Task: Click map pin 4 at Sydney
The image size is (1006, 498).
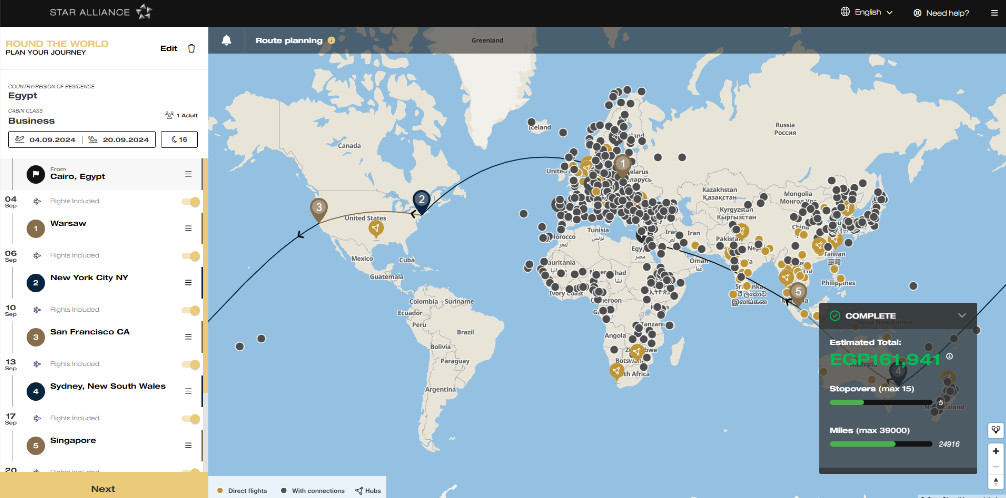Action: click(898, 373)
